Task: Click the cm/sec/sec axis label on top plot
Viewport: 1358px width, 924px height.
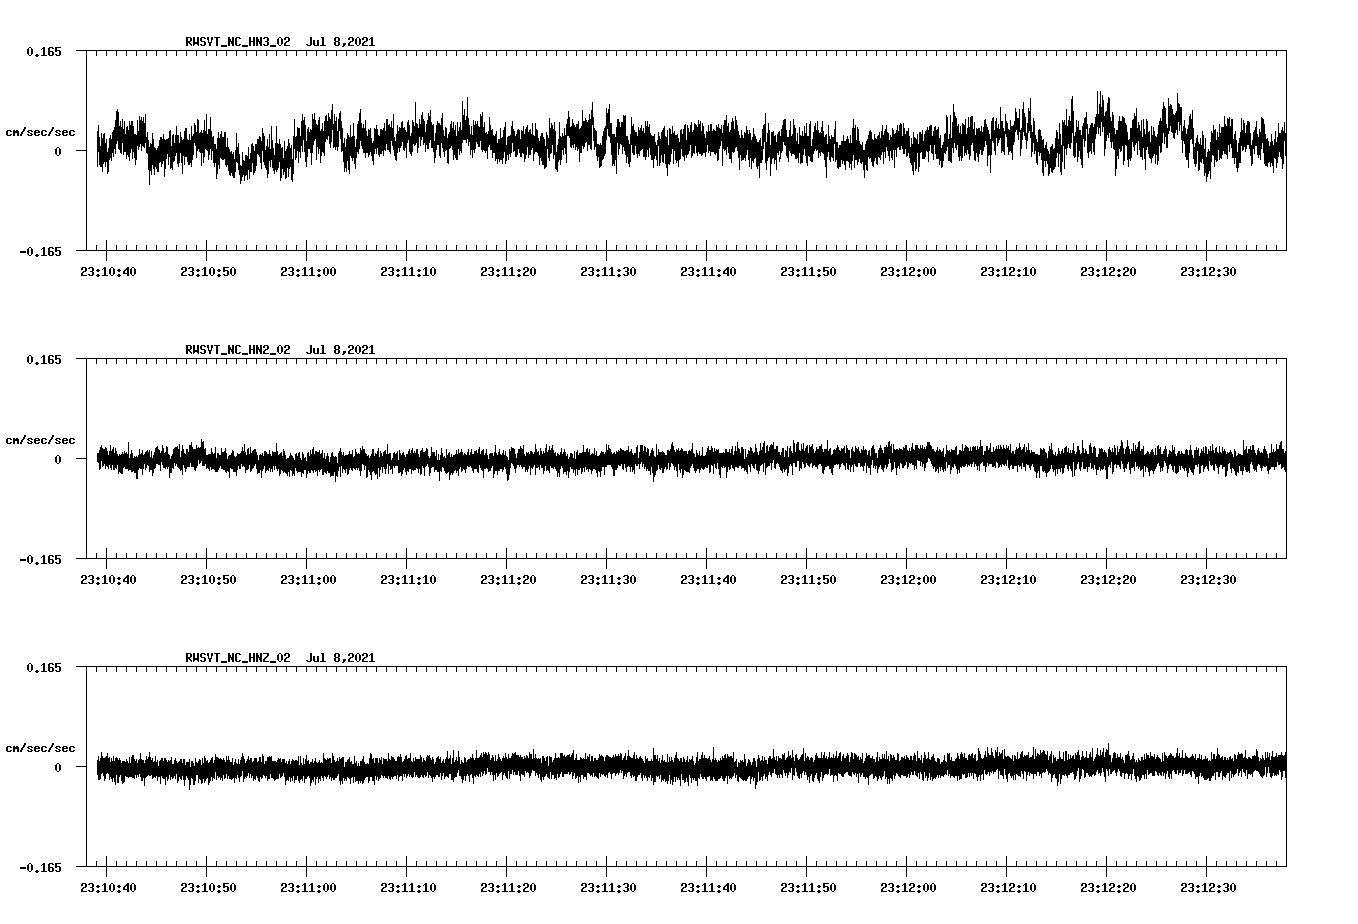Action: point(41,131)
